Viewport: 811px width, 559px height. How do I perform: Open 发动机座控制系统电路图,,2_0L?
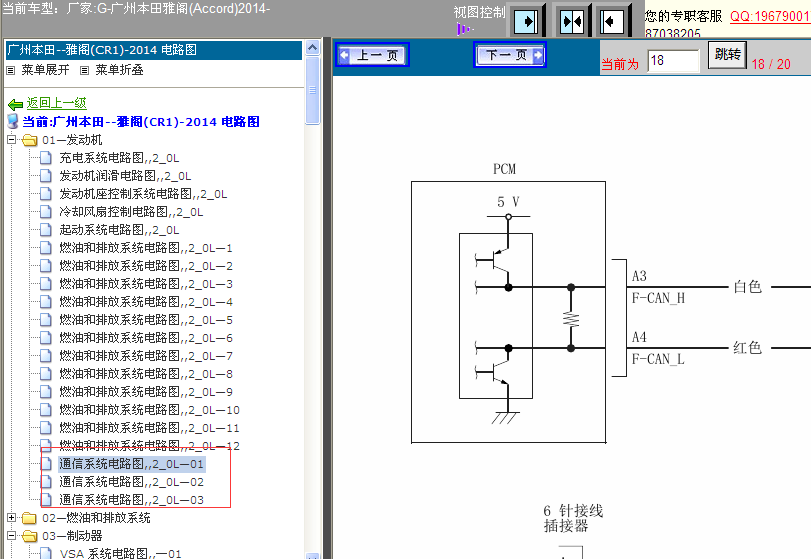pyautogui.click(x=143, y=194)
